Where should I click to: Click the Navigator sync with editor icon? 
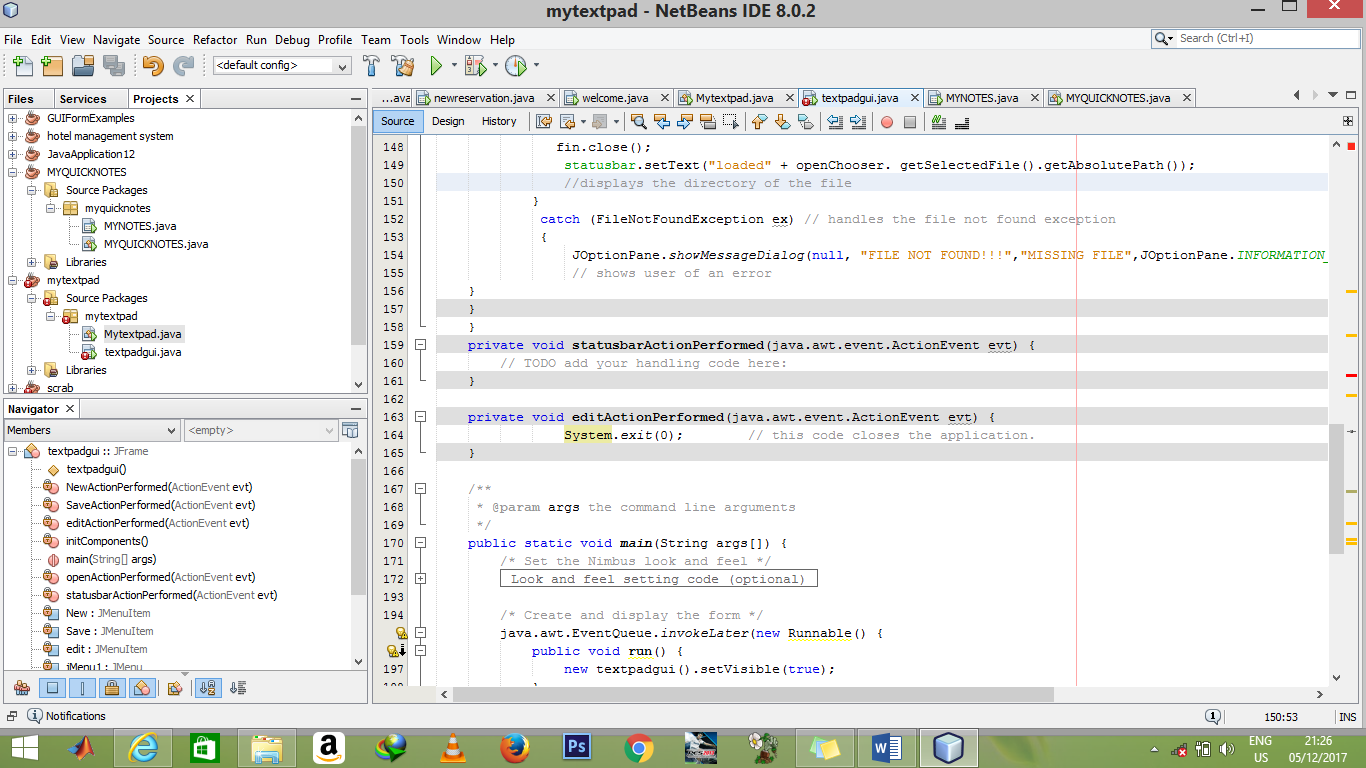(350, 430)
